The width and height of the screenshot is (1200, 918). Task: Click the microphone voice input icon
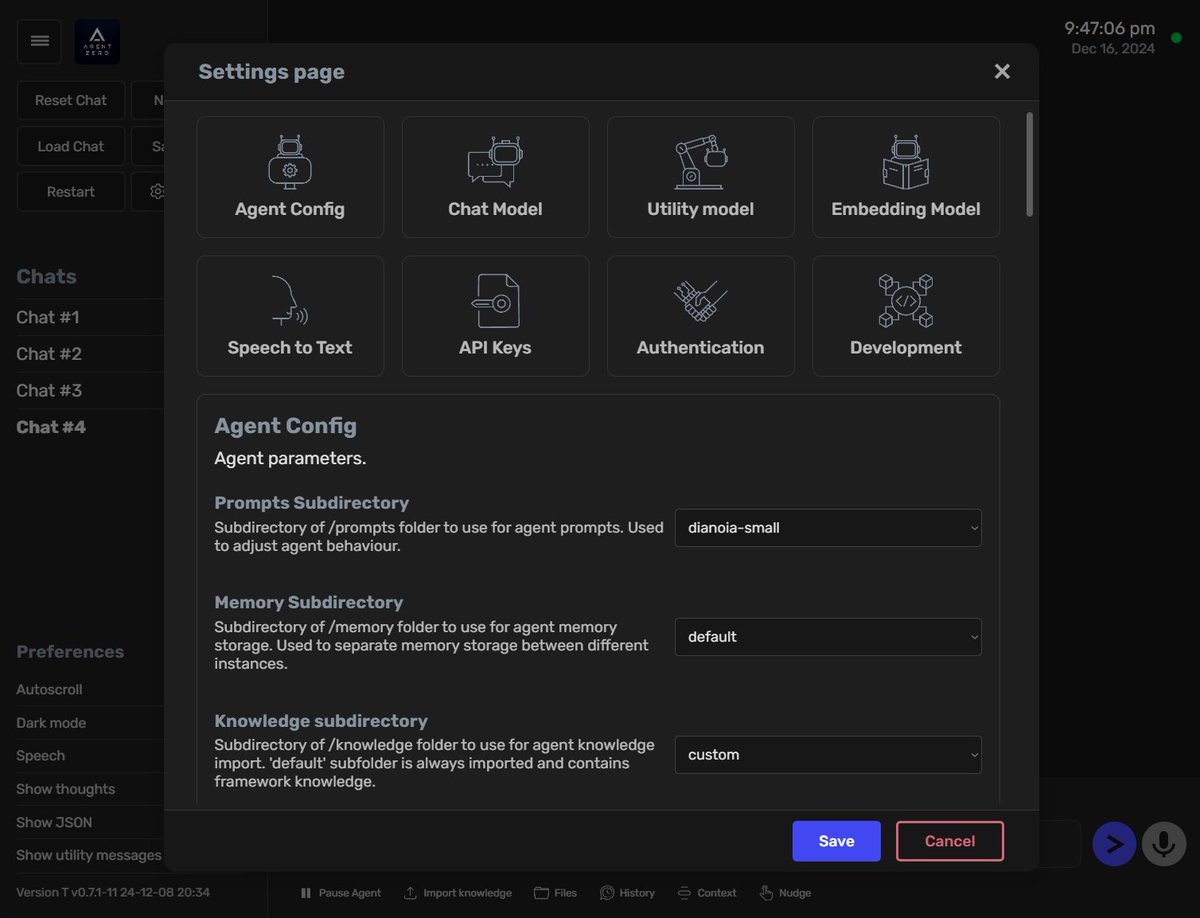1163,843
